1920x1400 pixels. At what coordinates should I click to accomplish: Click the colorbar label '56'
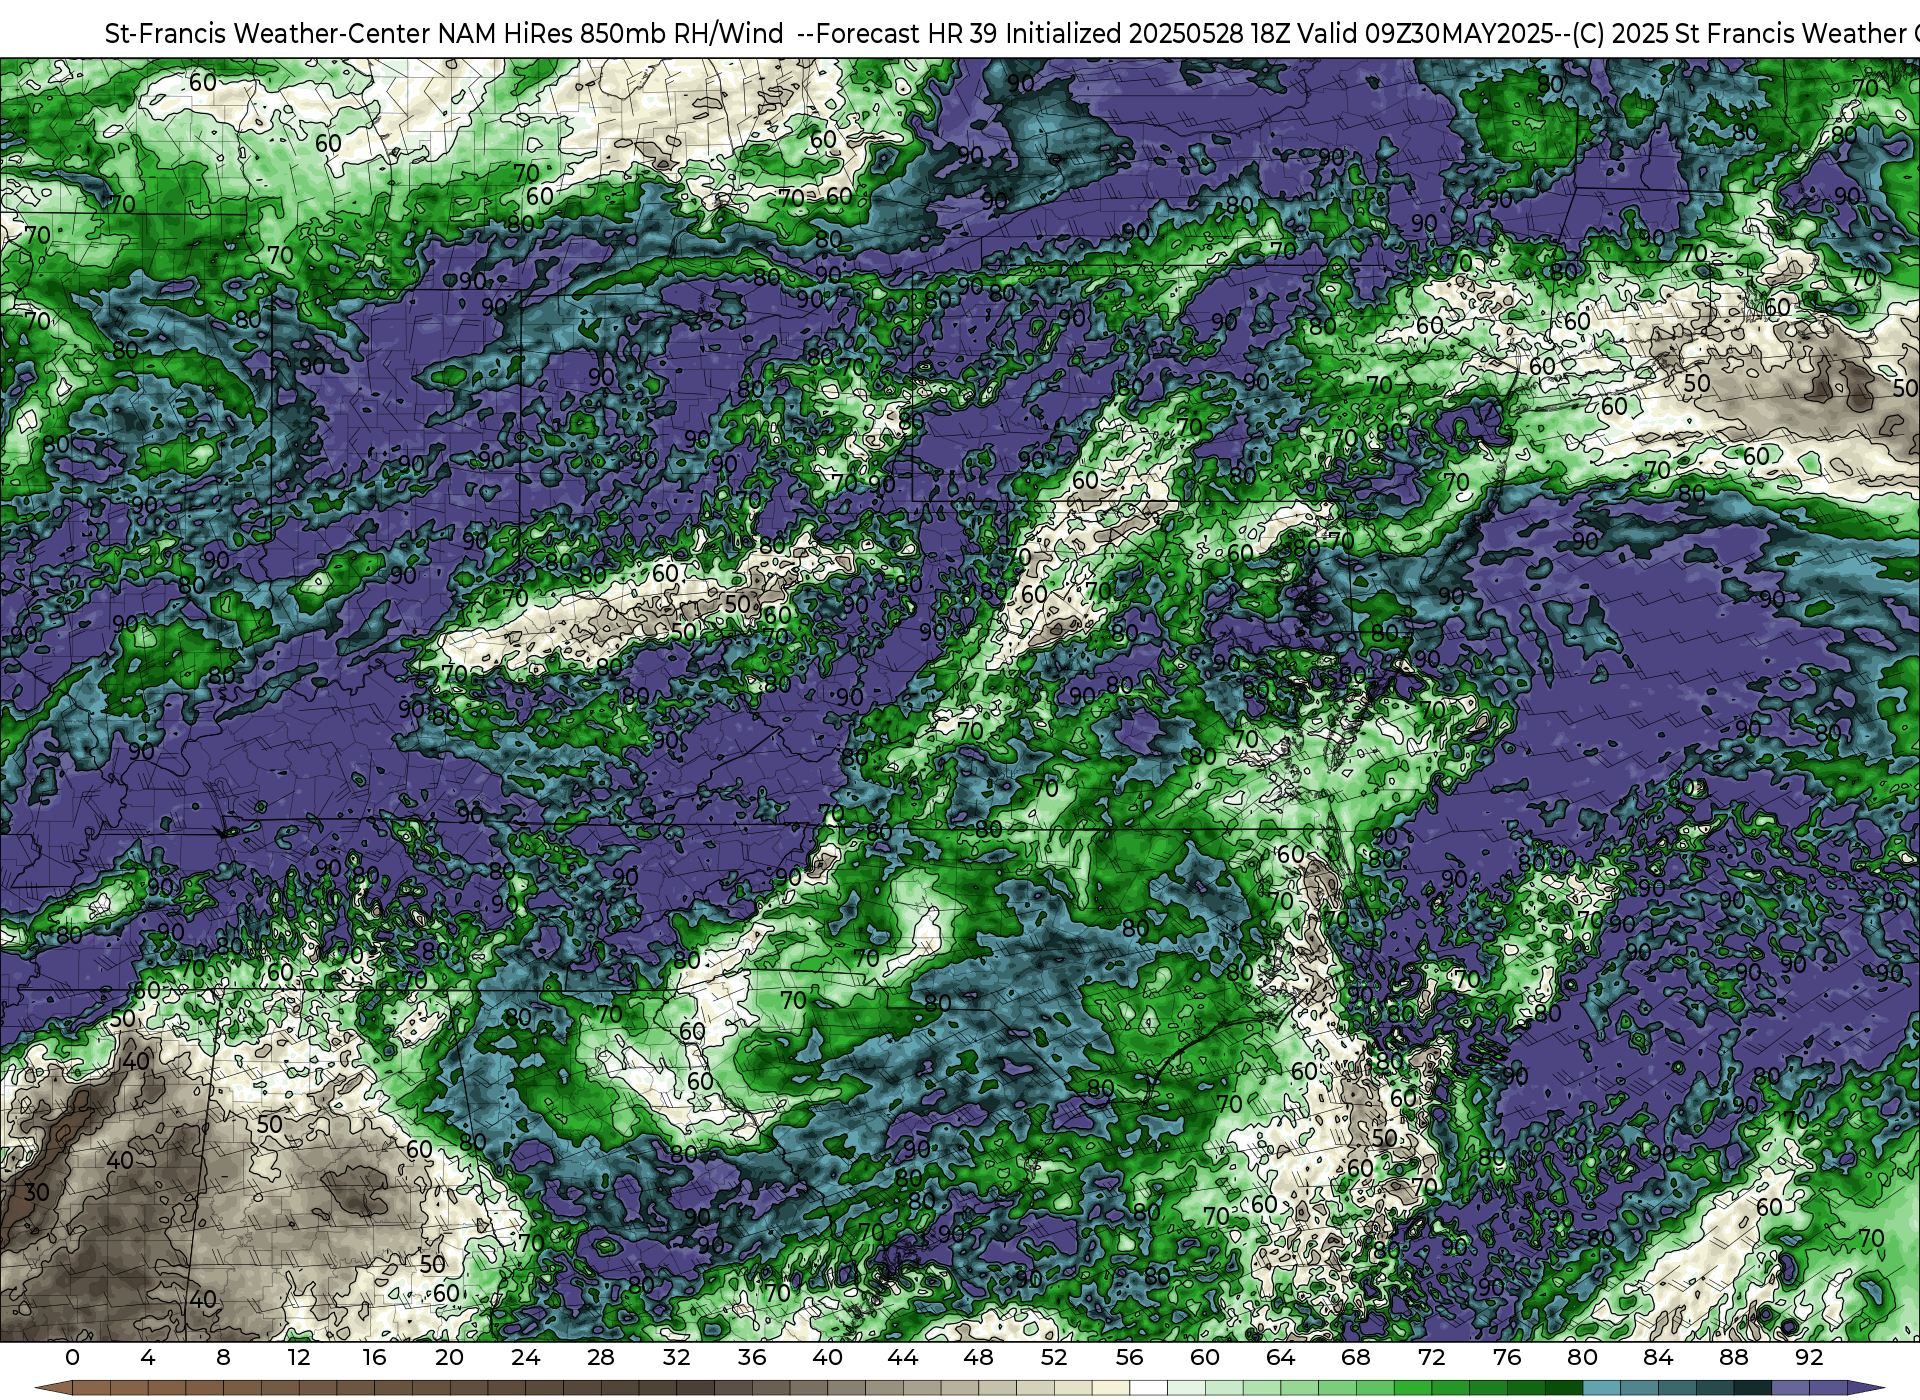click(1129, 1357)
